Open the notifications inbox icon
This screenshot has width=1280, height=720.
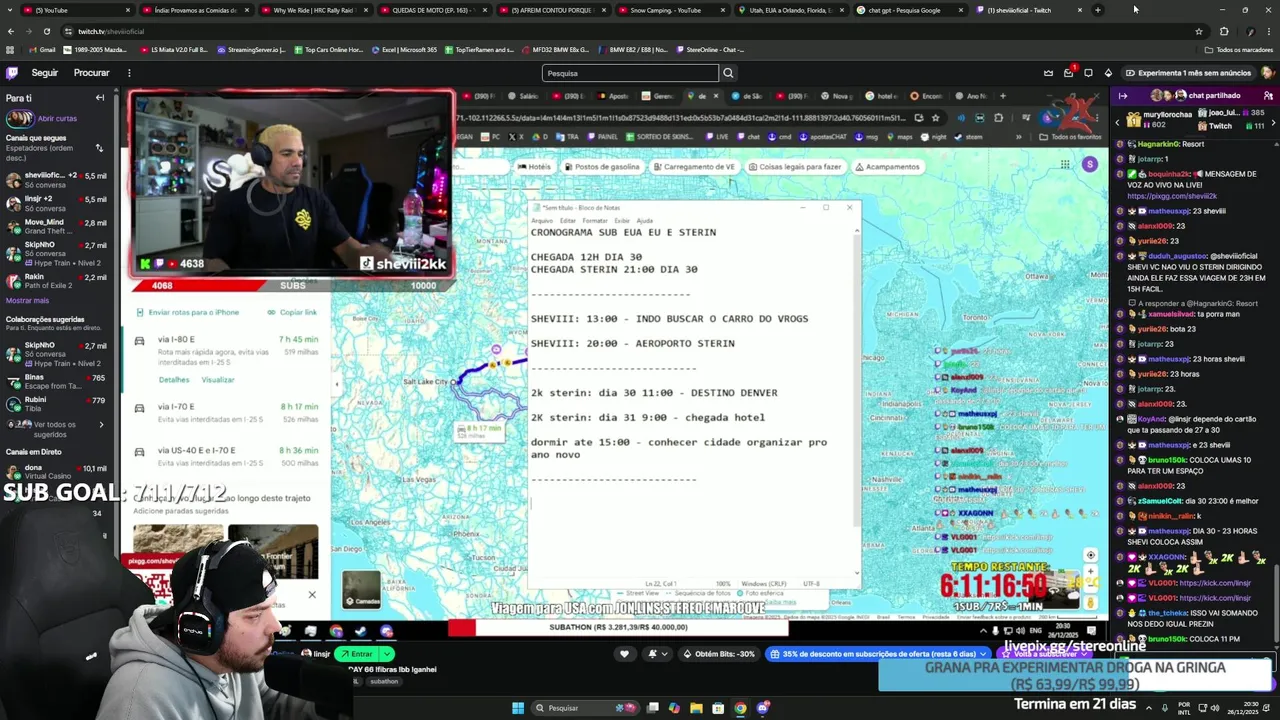[x=1068, y=73]
